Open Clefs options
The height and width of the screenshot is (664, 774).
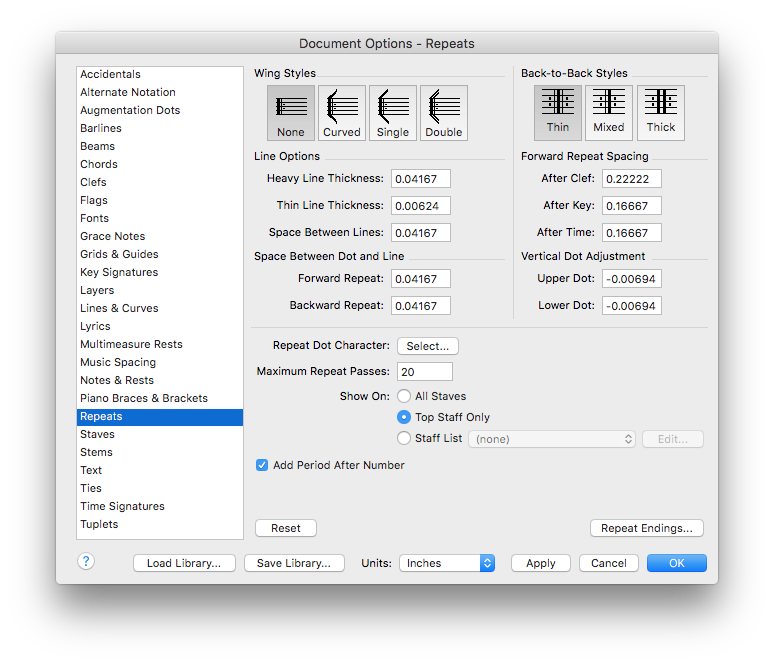coord(159,182)
